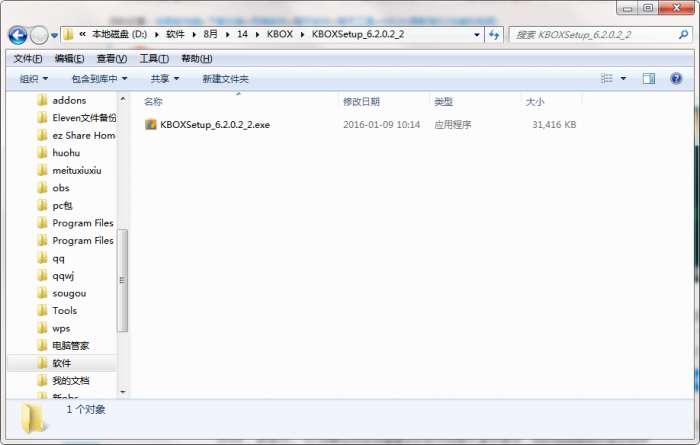Click the date 2016-01-09 10:14 cell

[x=381, y=125]
